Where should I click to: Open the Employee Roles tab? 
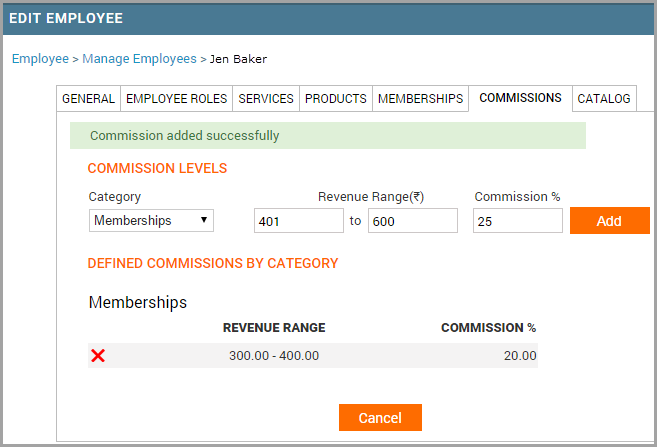tap(176, 98)
